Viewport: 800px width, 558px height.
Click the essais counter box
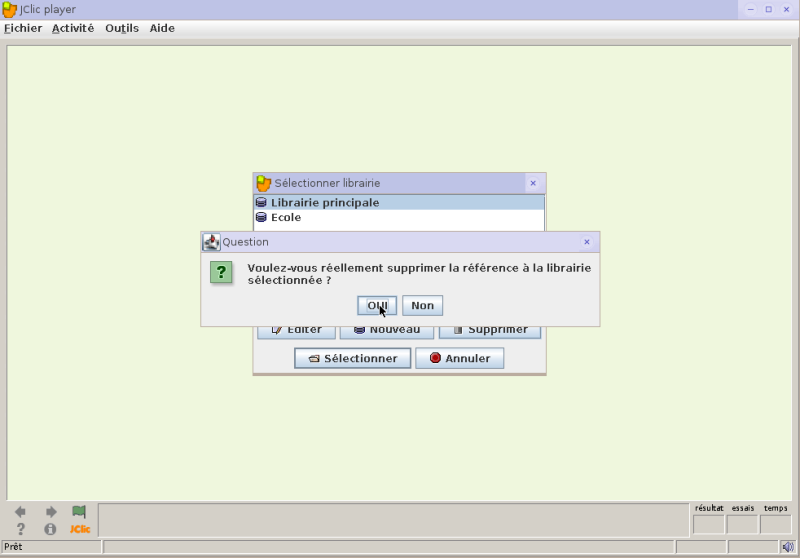coord(742,524)
